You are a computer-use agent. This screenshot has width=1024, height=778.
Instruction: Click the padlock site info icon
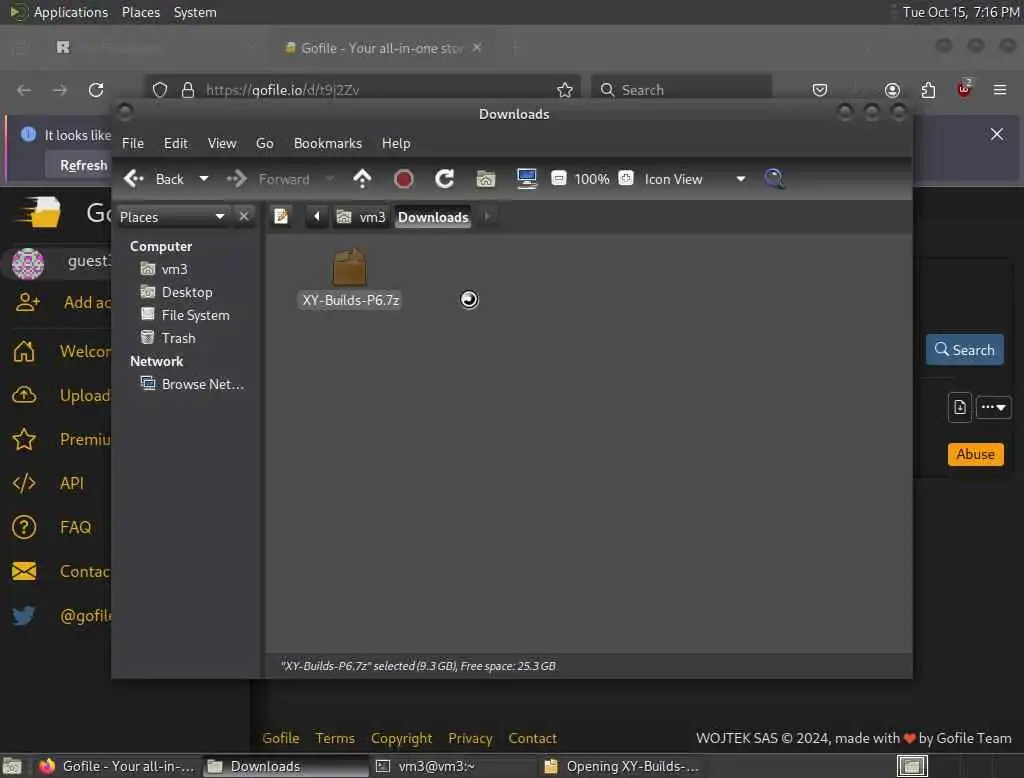(188, 89)
